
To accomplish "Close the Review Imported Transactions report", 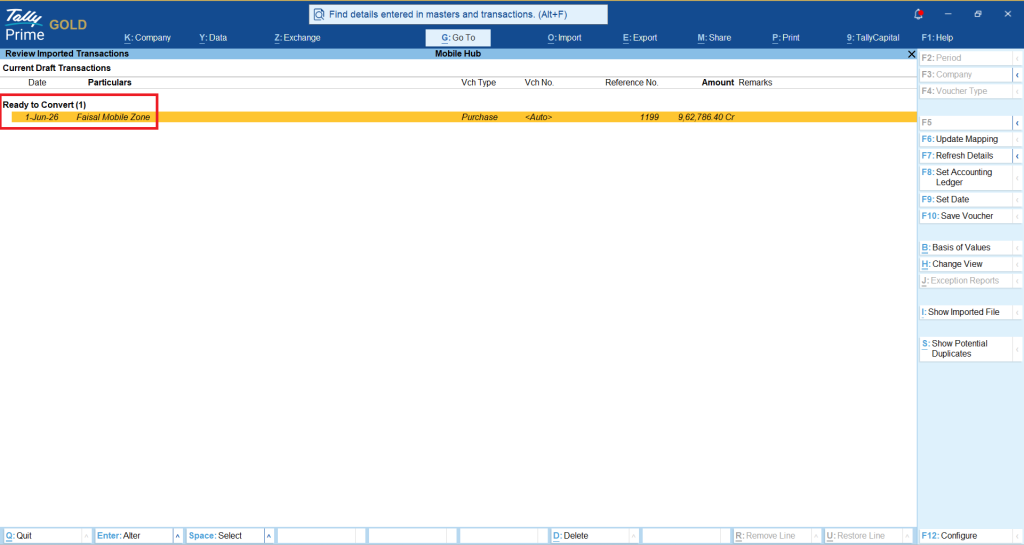I will [912, 54].
